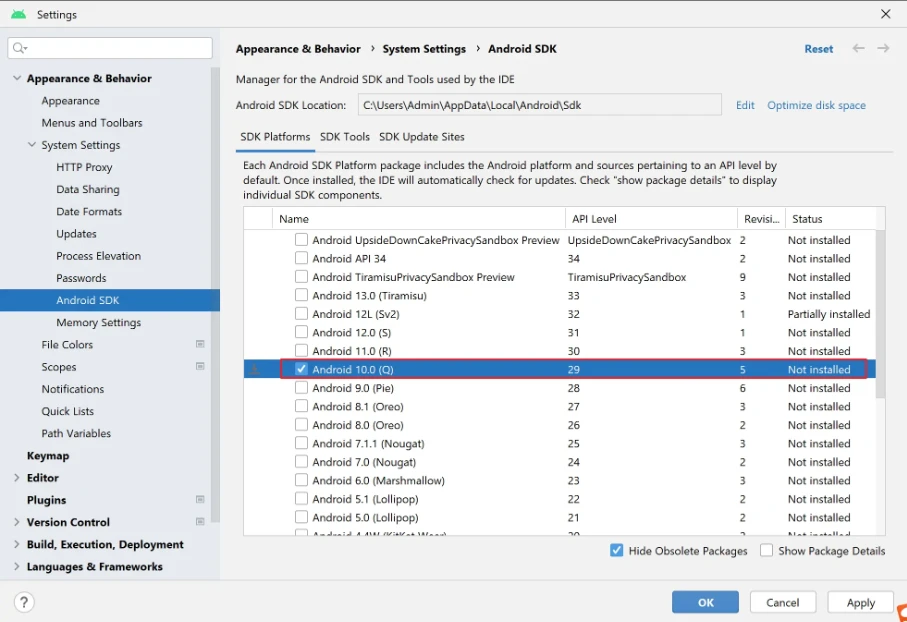This screenshot has height=622, width=907.
Task: Expand the Editor settings section
Action: (17, 478)
